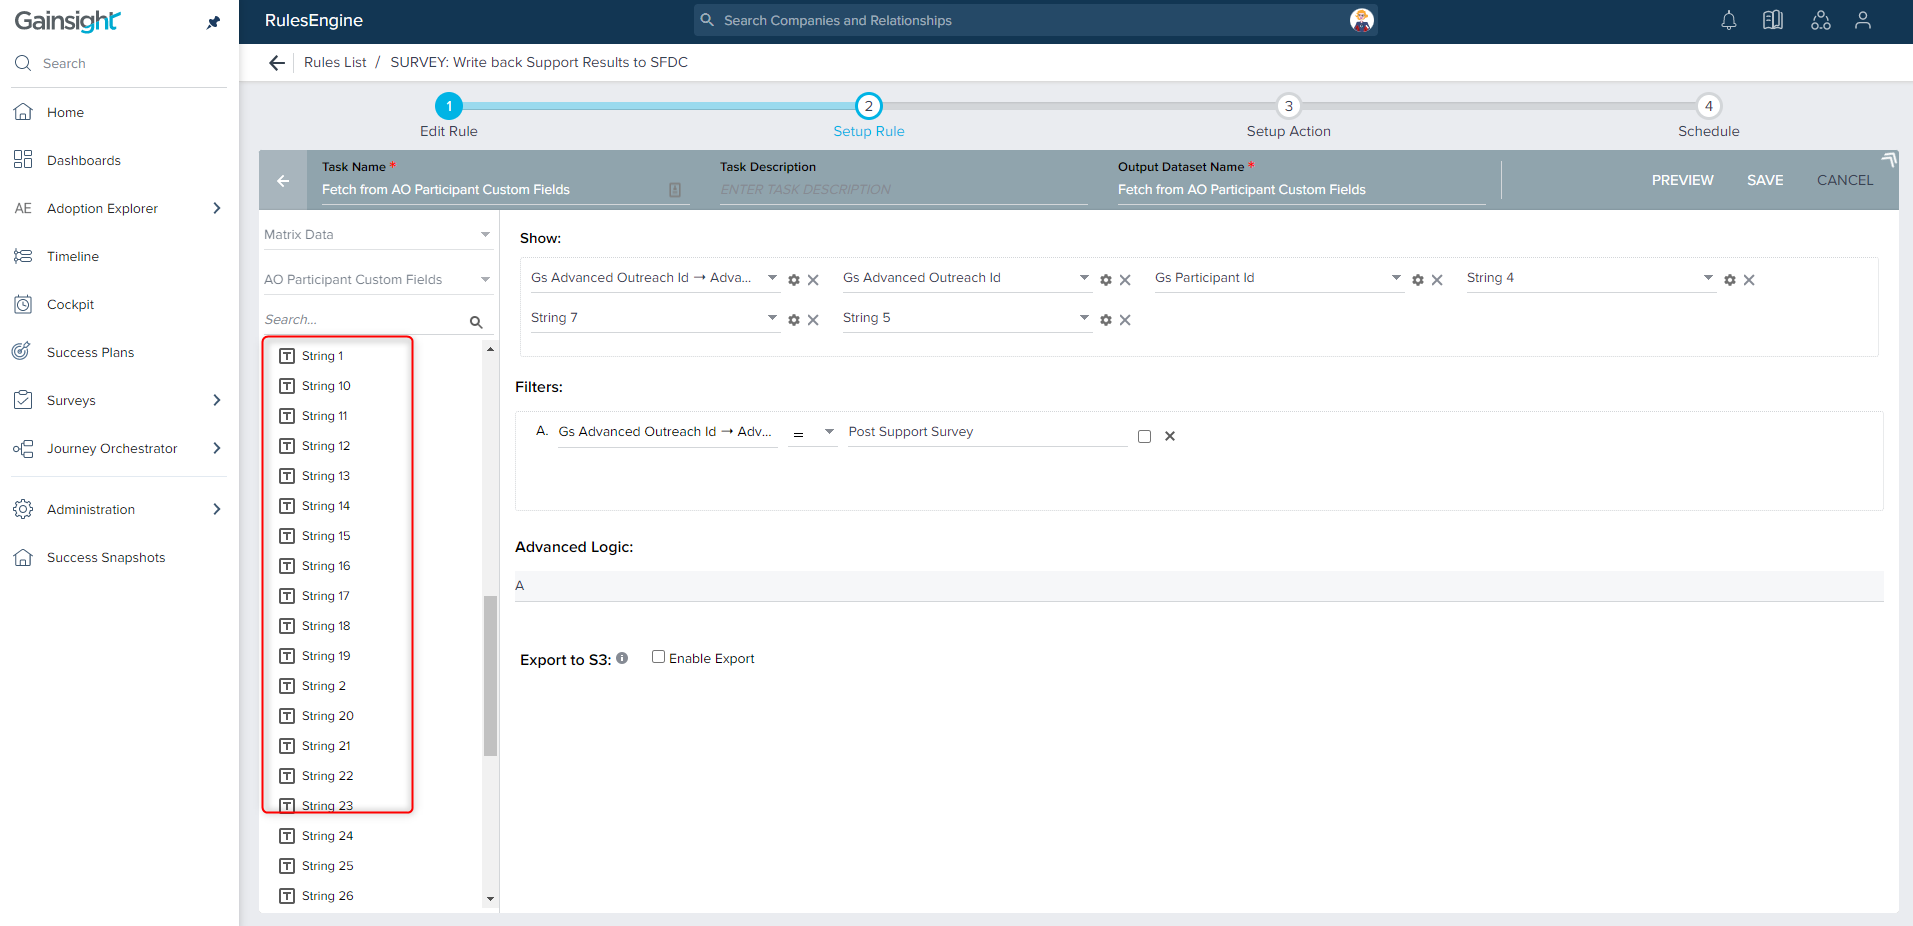Image resolution: width=1913 pixels, height=926 pixels.
Task: Click the avatar in the search bar
Action: 1361,20
